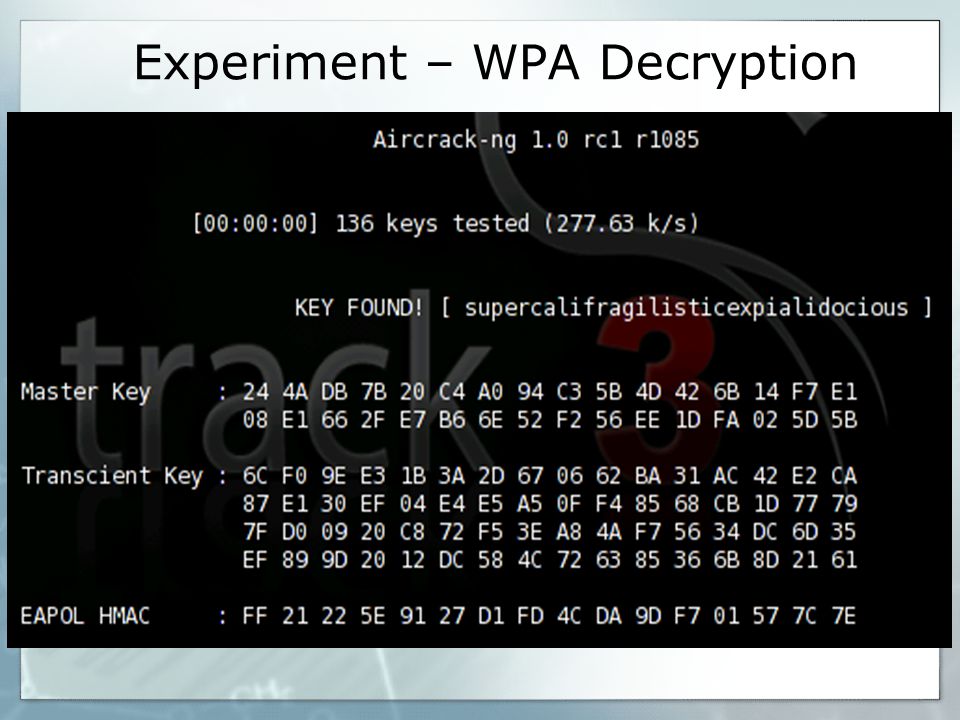Image resolution: width=960 pixels, height=720 pixels.
Task: Click the Master Key row starting with '24 4A DB'
Action: click(x=550, y=392)
